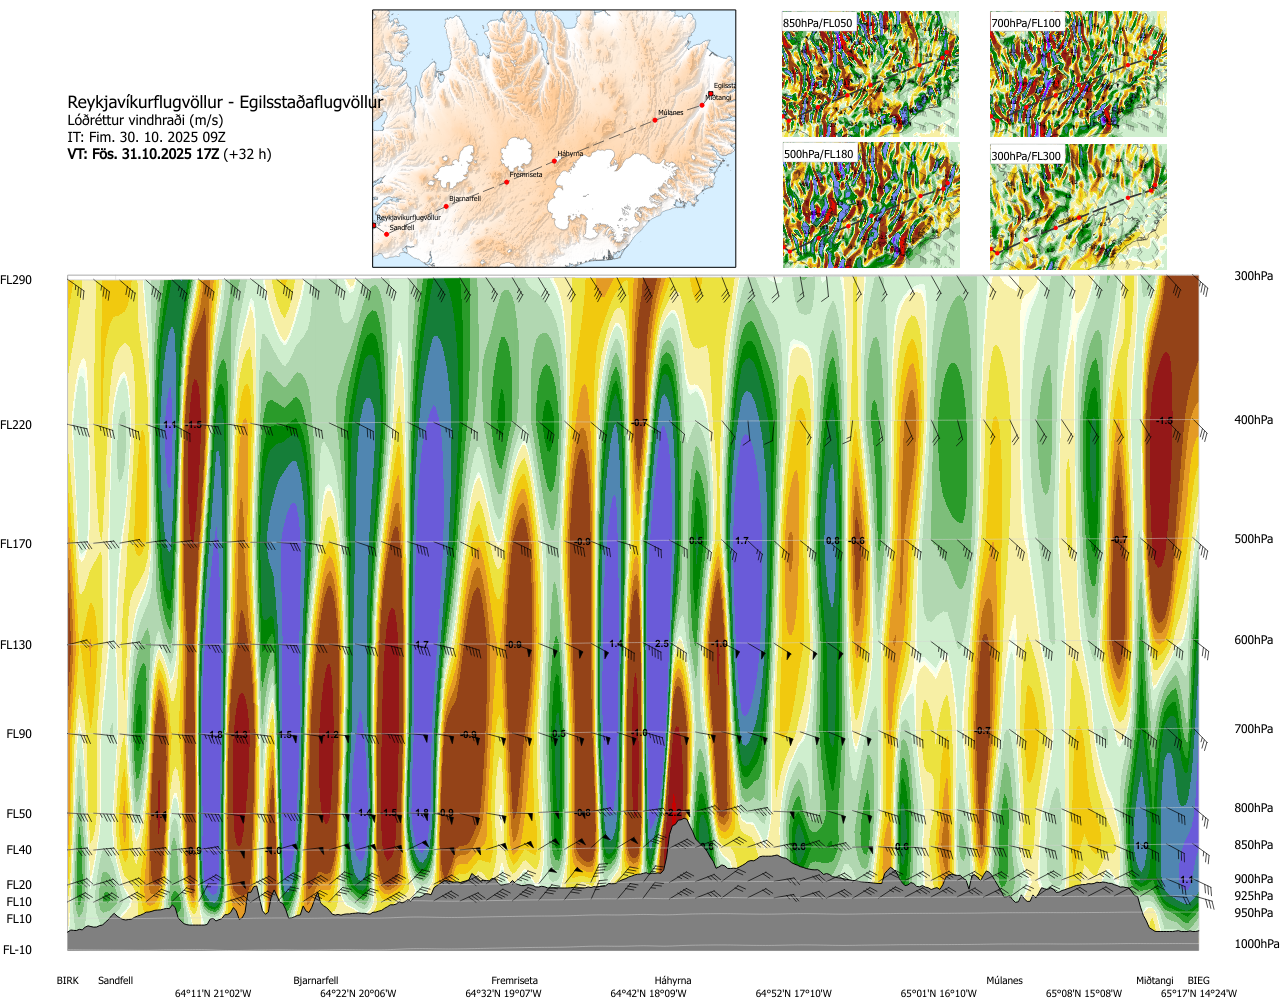
Task: Click the 850hPa pressure axis label
Action: (x=1254, y=845)
